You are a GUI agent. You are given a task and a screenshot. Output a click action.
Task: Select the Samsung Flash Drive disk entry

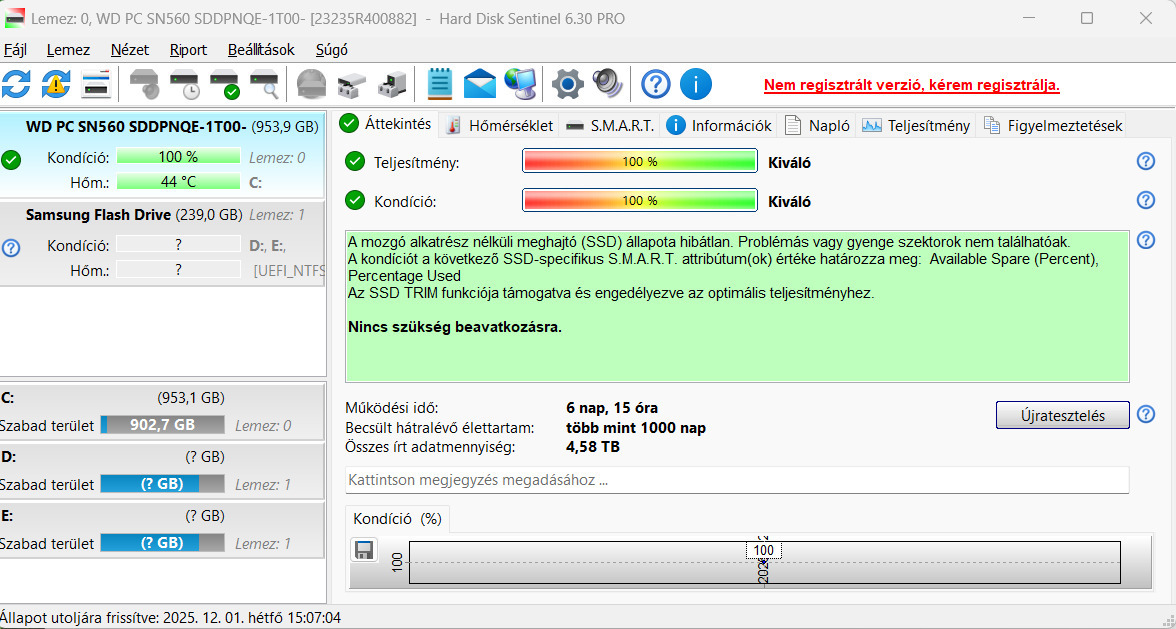(163, 243)
